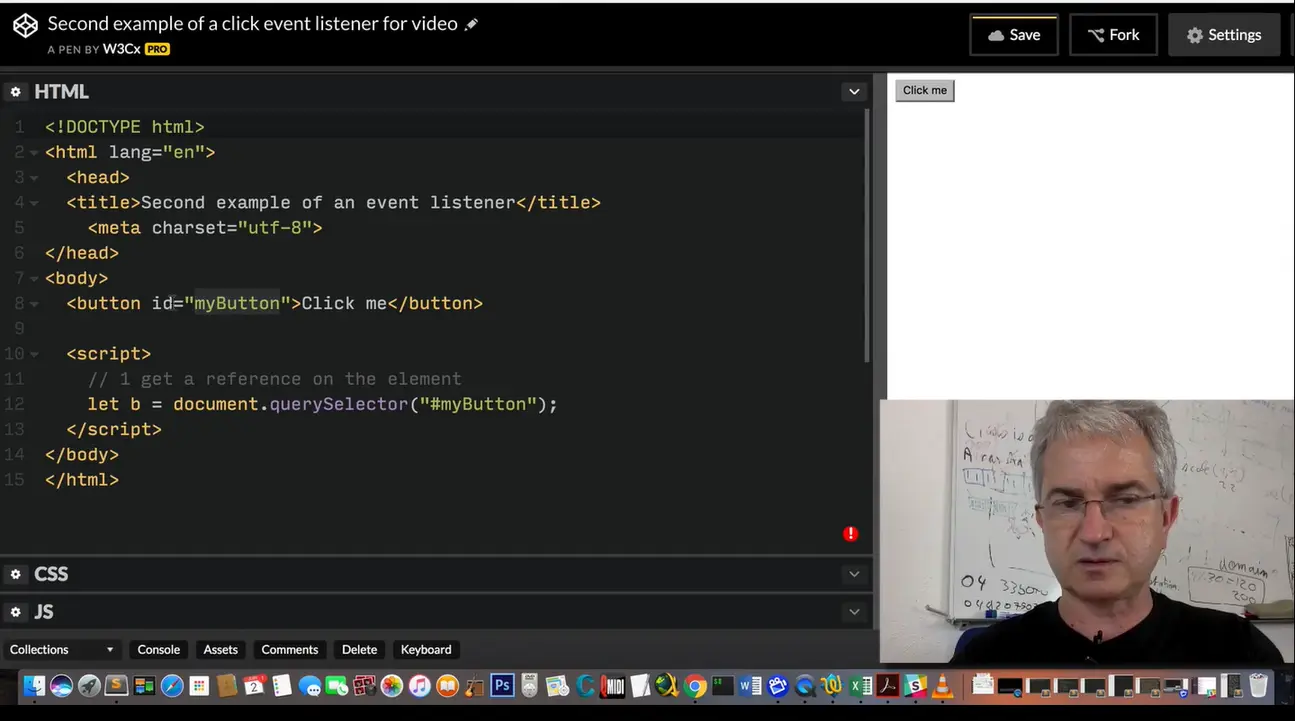1295x721 pixels.
Task: Visit the W3Cx author profile link
Action: pyautogui.click(x=122, y=49)
